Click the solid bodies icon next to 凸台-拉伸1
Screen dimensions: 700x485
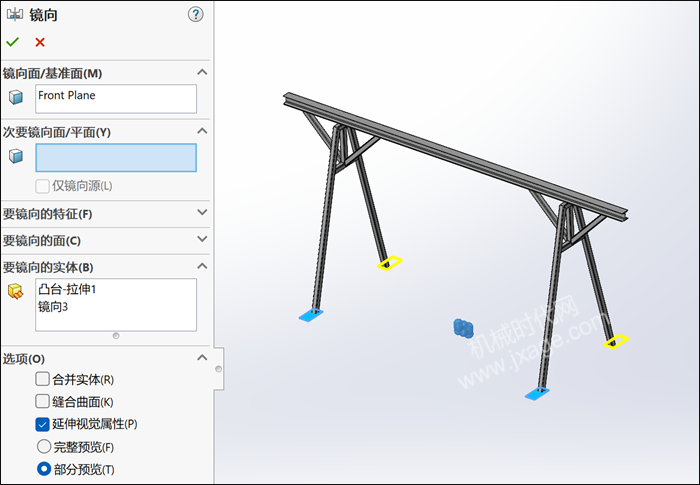[16, 291]
